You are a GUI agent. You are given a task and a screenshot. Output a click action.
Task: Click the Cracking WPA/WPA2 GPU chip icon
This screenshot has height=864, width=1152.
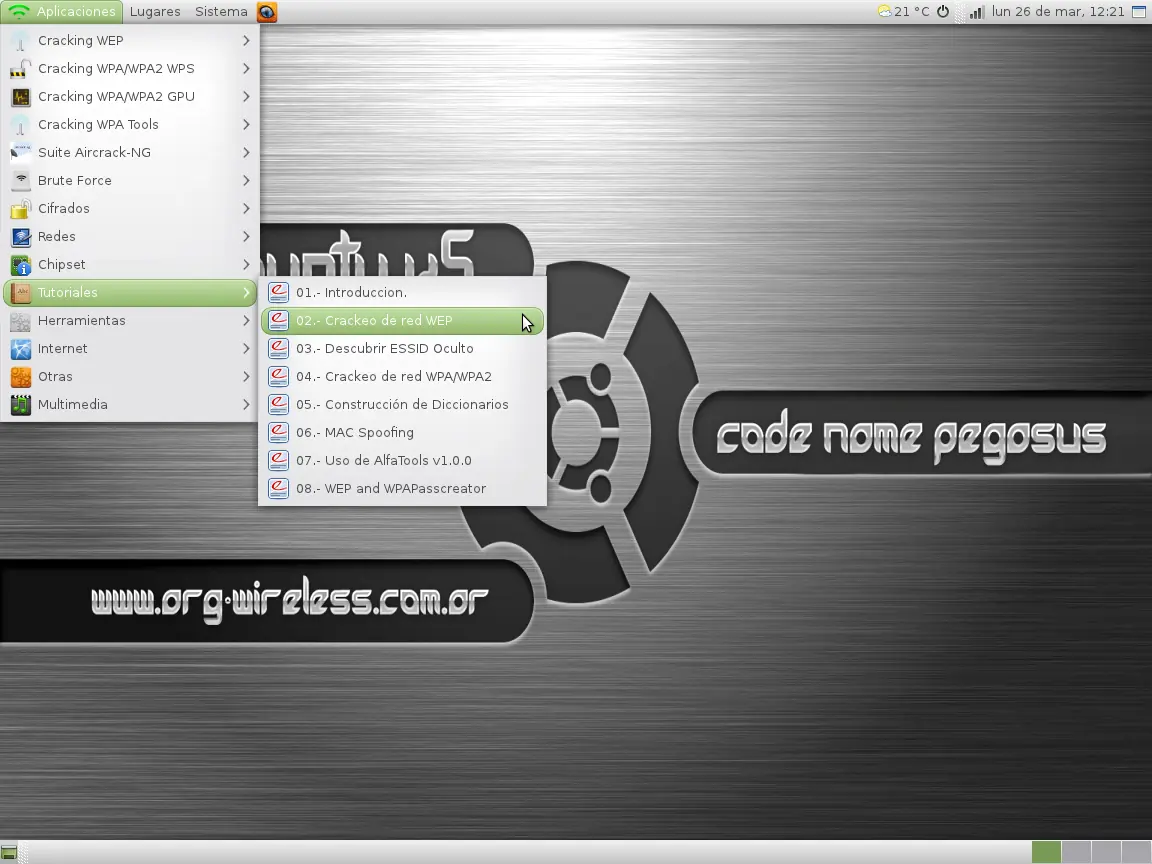click(21, 96)
